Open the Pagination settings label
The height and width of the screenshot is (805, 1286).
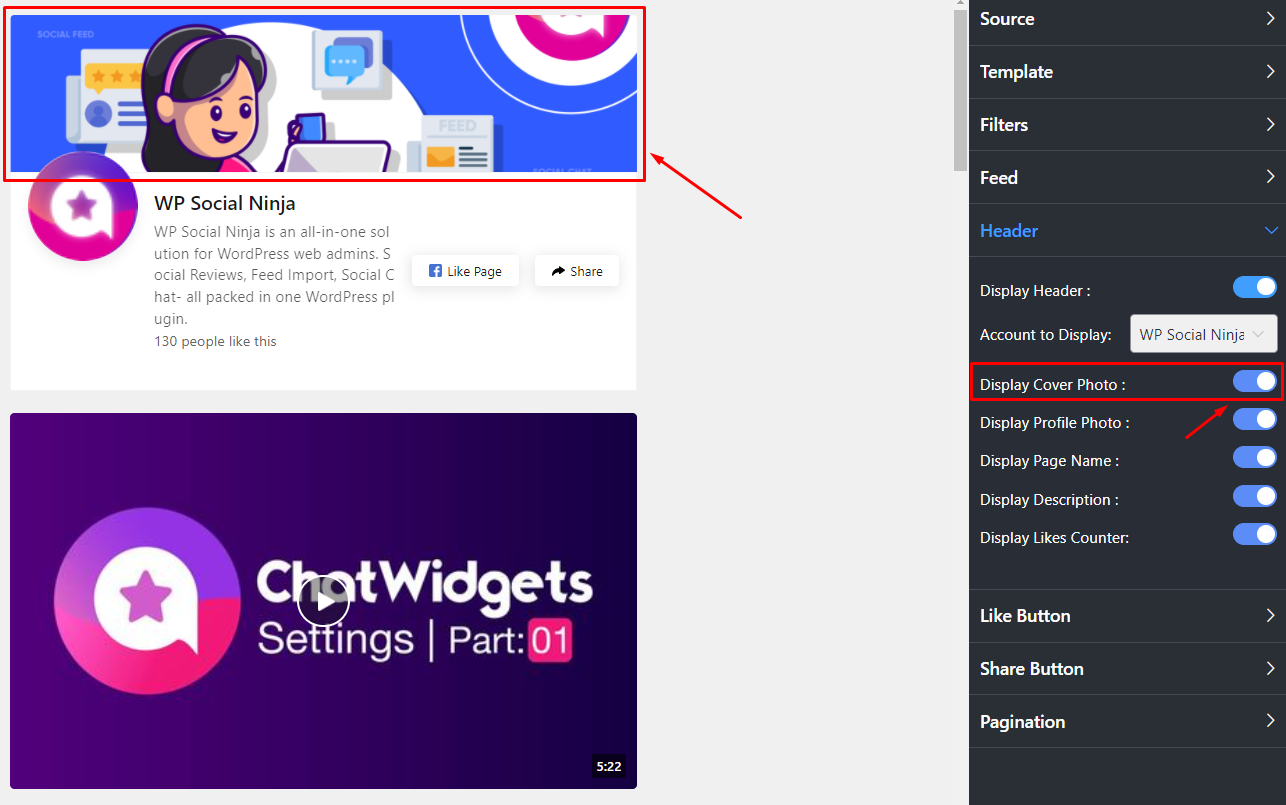point(1022,722)
